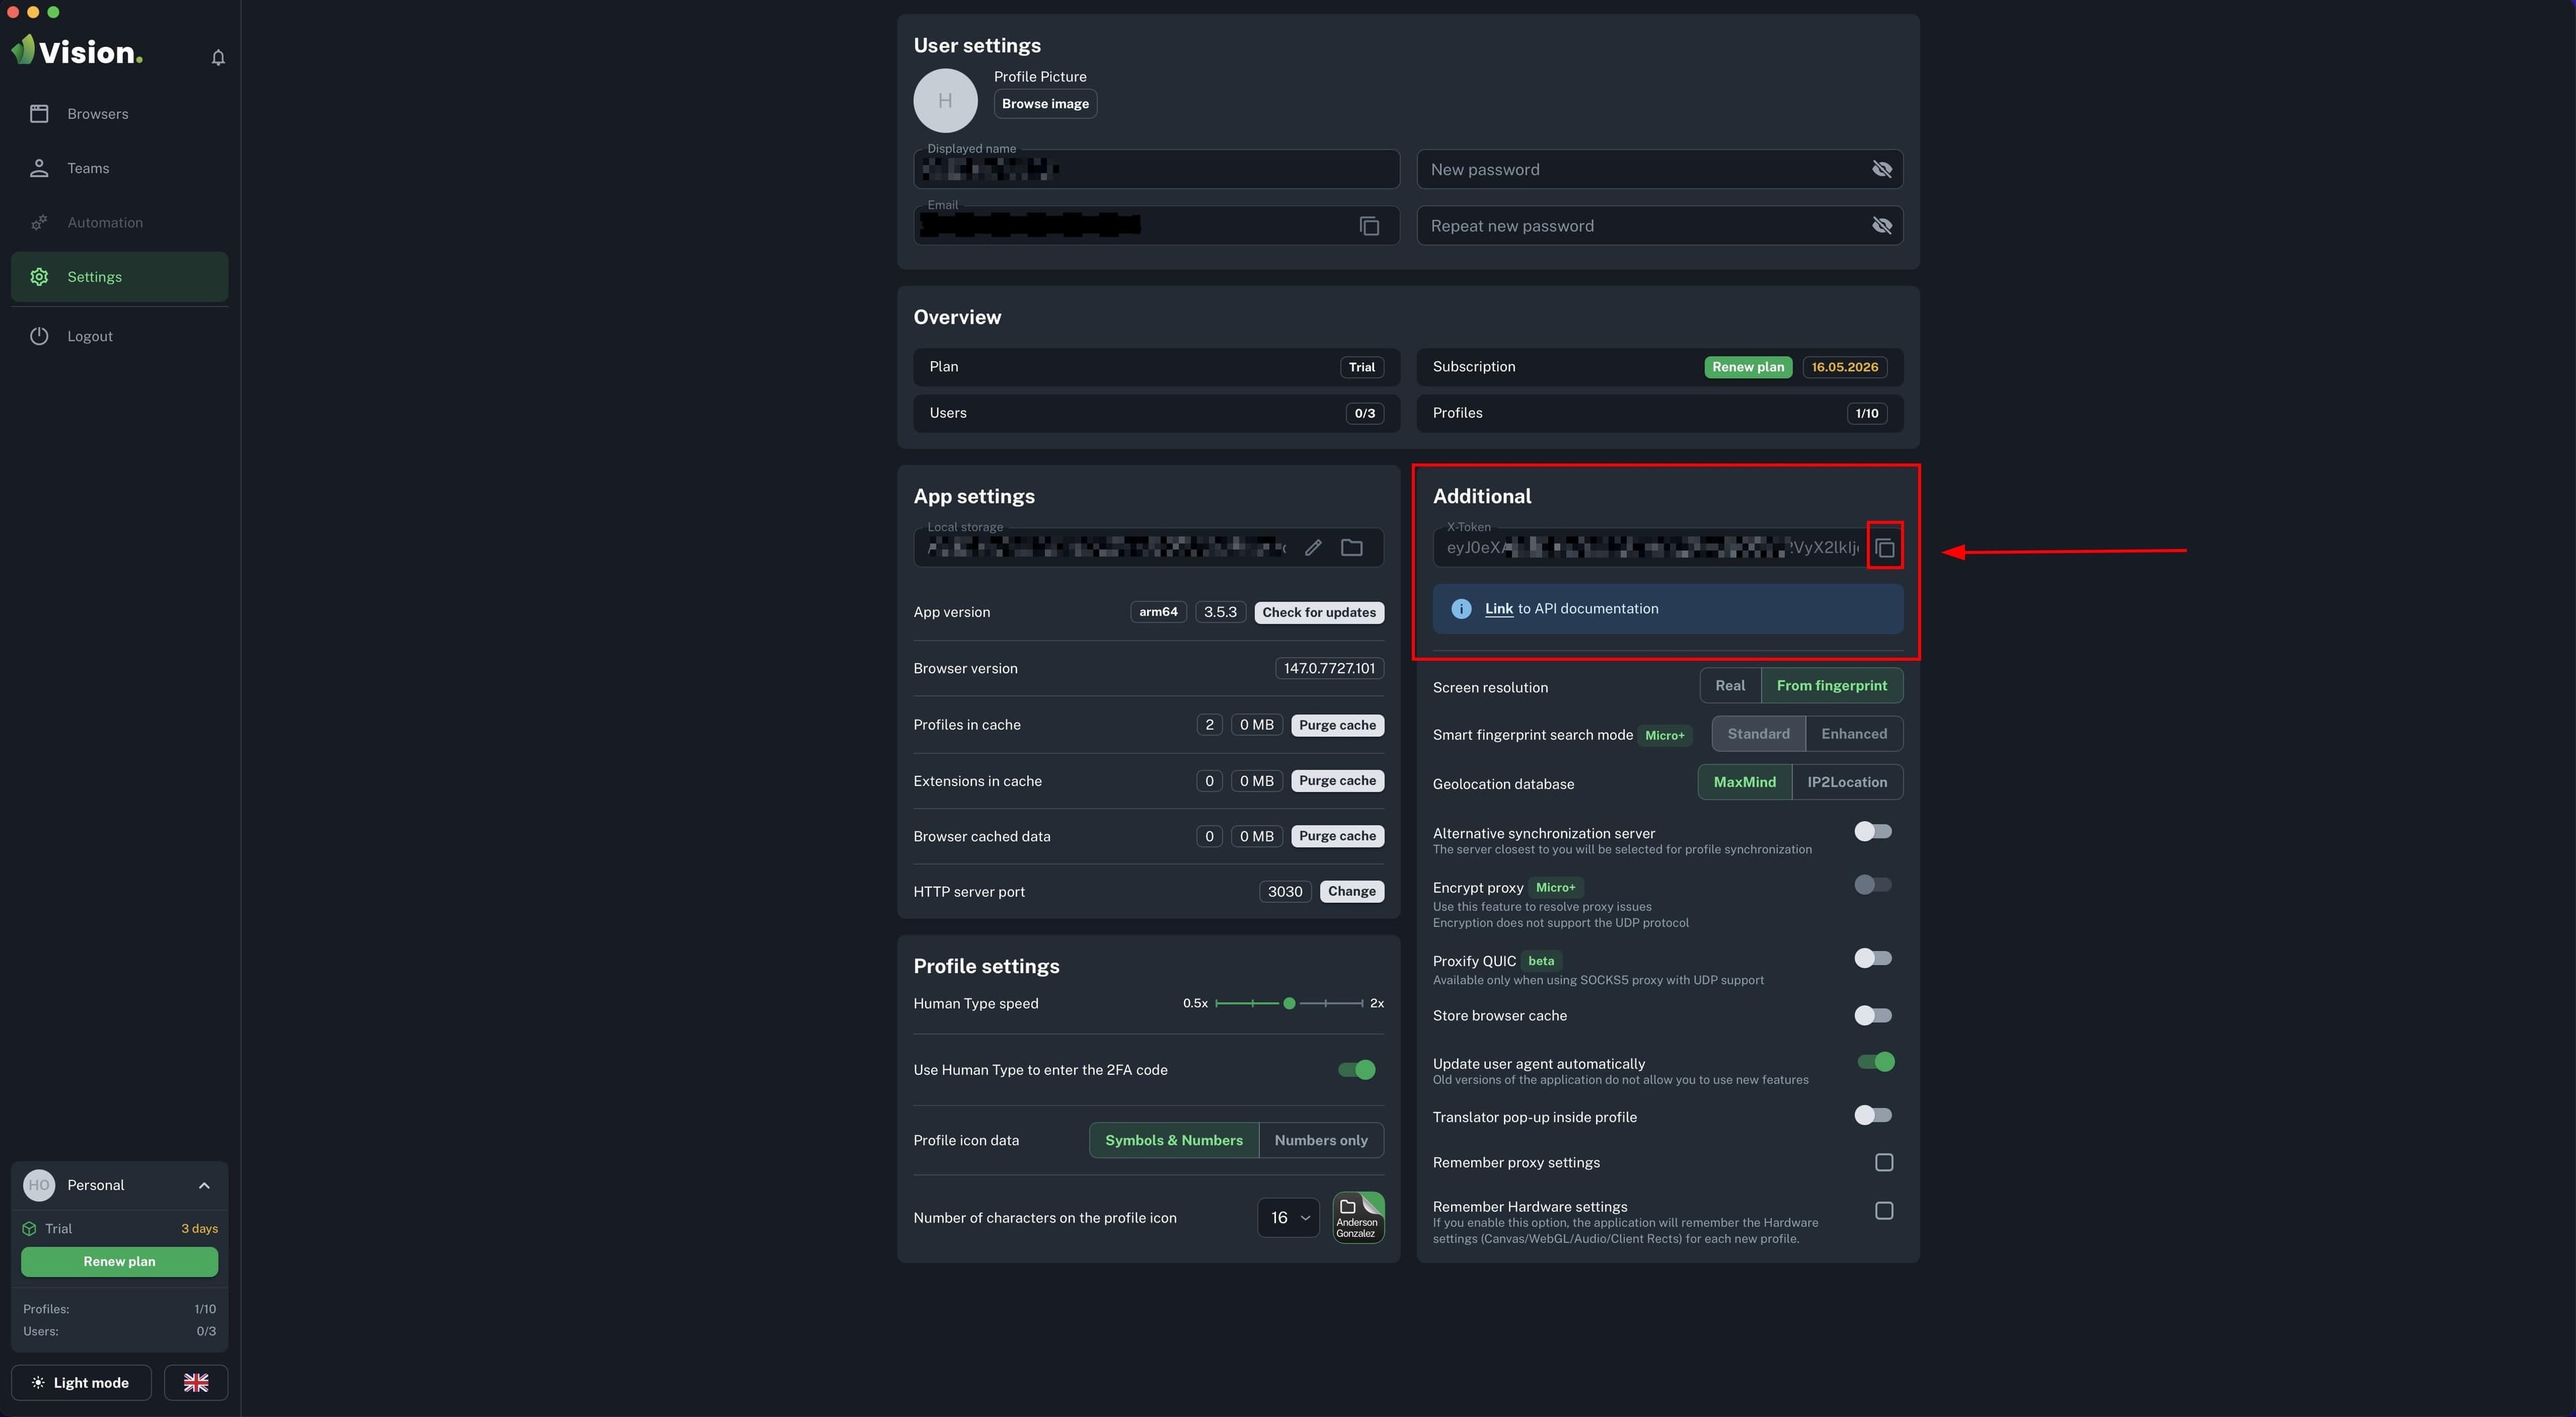The width and height of the screenshot is (2576, 1417).
Task: Check Remember proxy settings
Action: point(1884,1162)
